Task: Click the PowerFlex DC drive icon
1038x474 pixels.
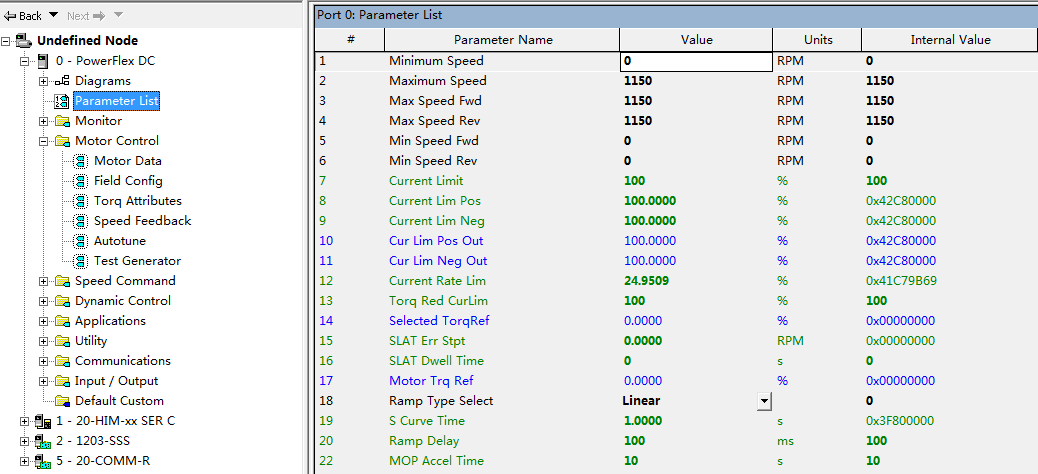Action: click(x=42, y=61)
